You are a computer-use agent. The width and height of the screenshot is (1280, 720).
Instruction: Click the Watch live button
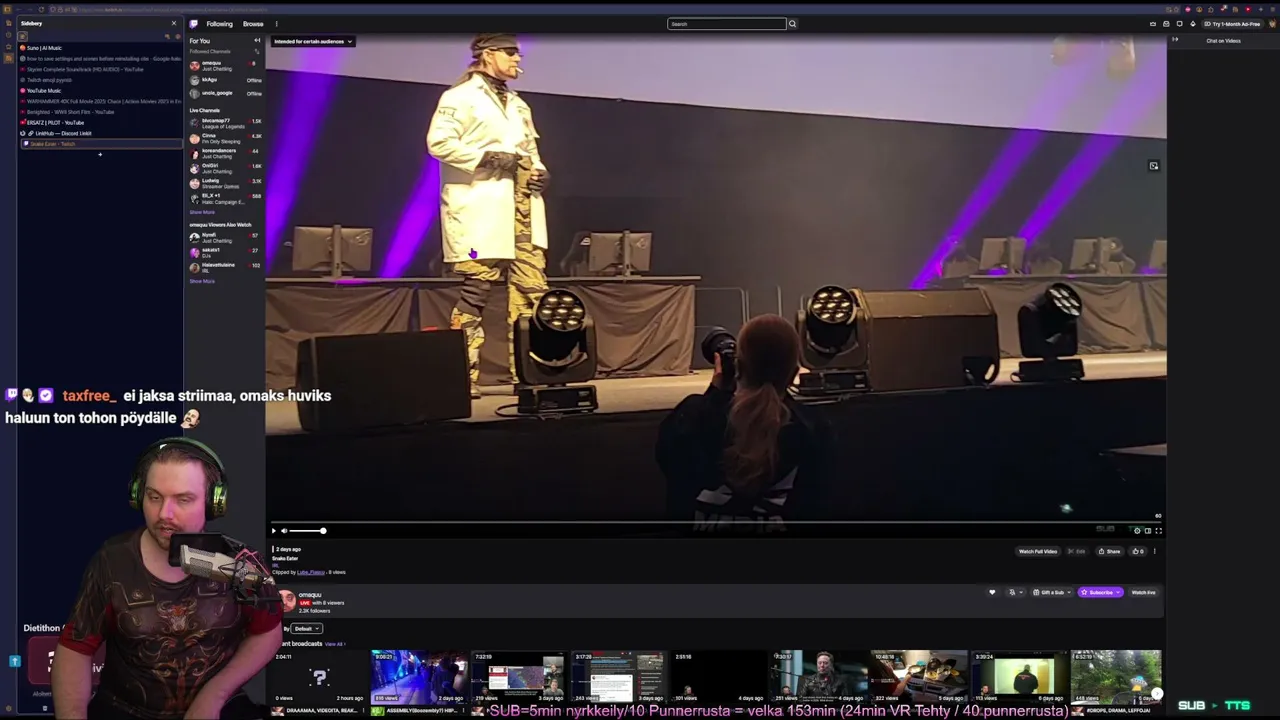pyautogui.click(x=1143, y=592)
